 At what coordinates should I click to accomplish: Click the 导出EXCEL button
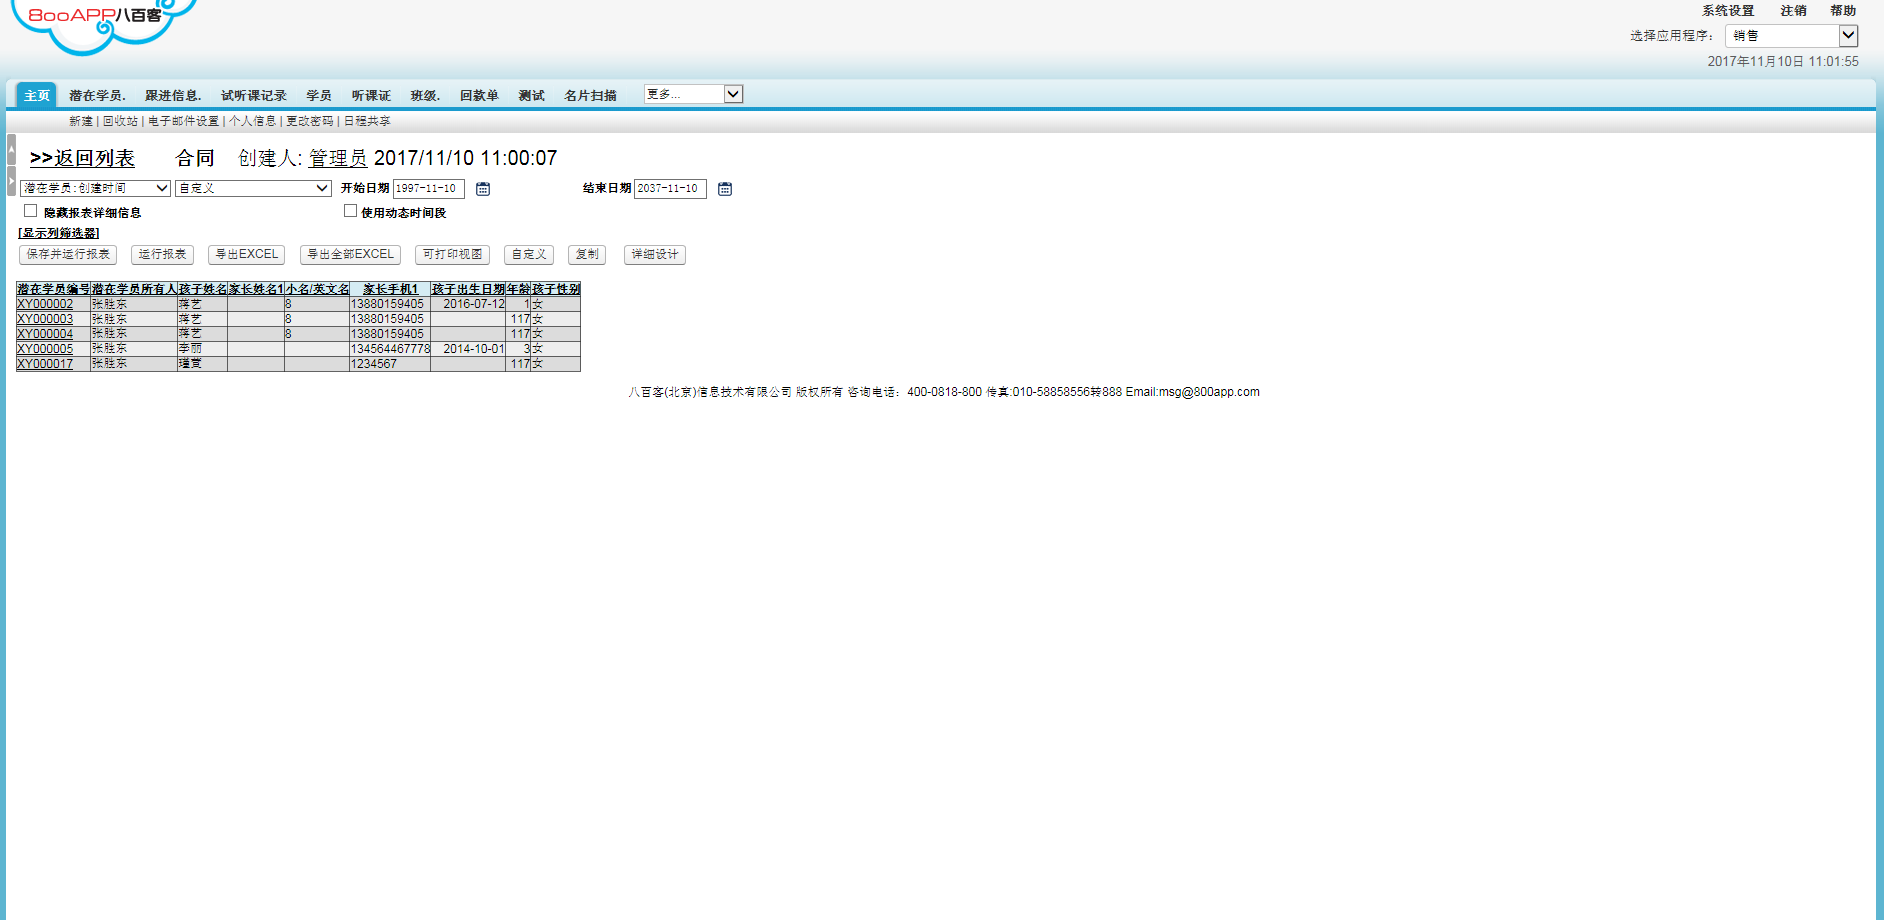247,255
